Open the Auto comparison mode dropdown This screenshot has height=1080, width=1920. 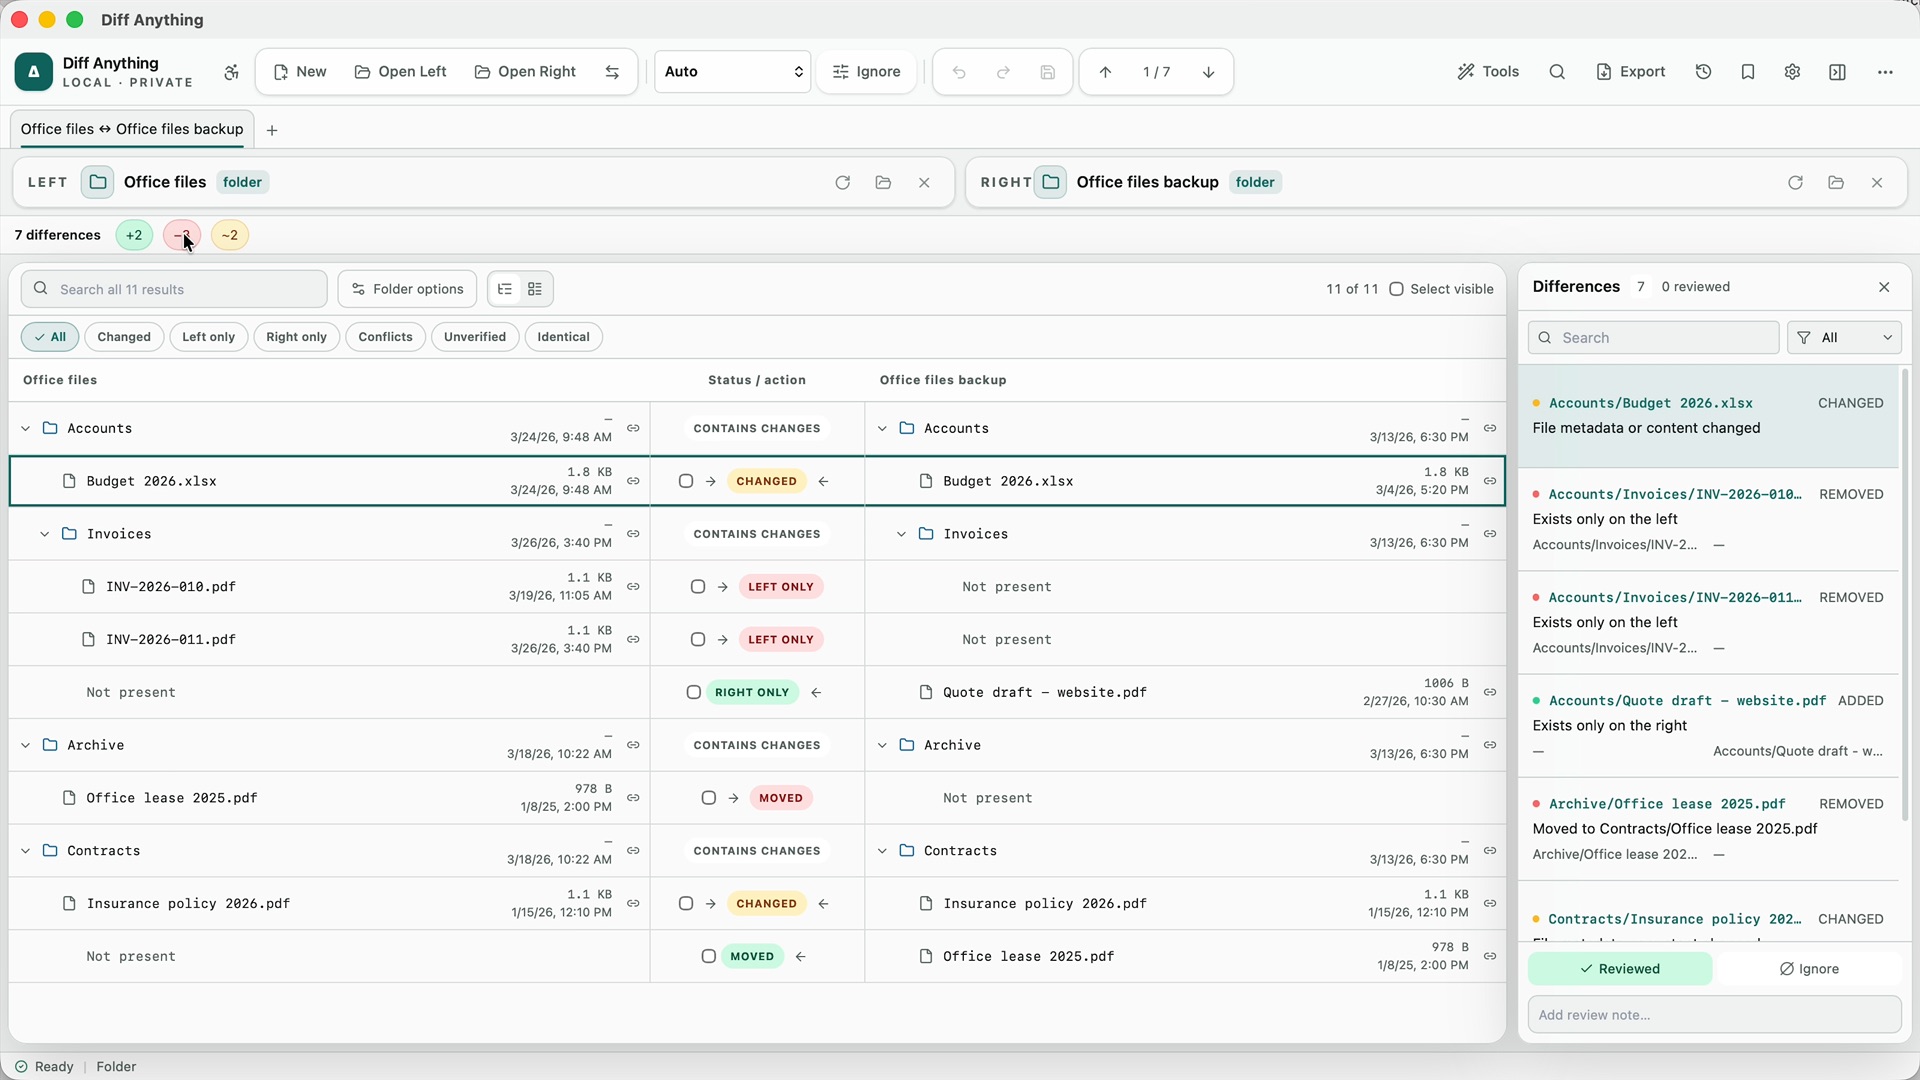pyautogui.click(x=732, y=72)
